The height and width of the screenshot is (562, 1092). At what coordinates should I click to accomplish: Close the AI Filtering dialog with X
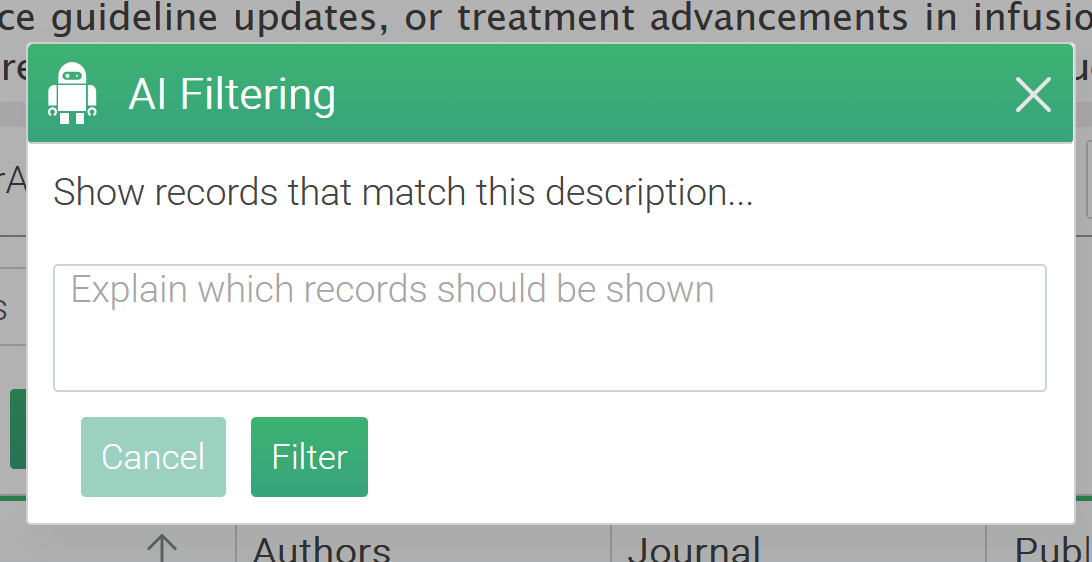click(x=1032, y=95)
